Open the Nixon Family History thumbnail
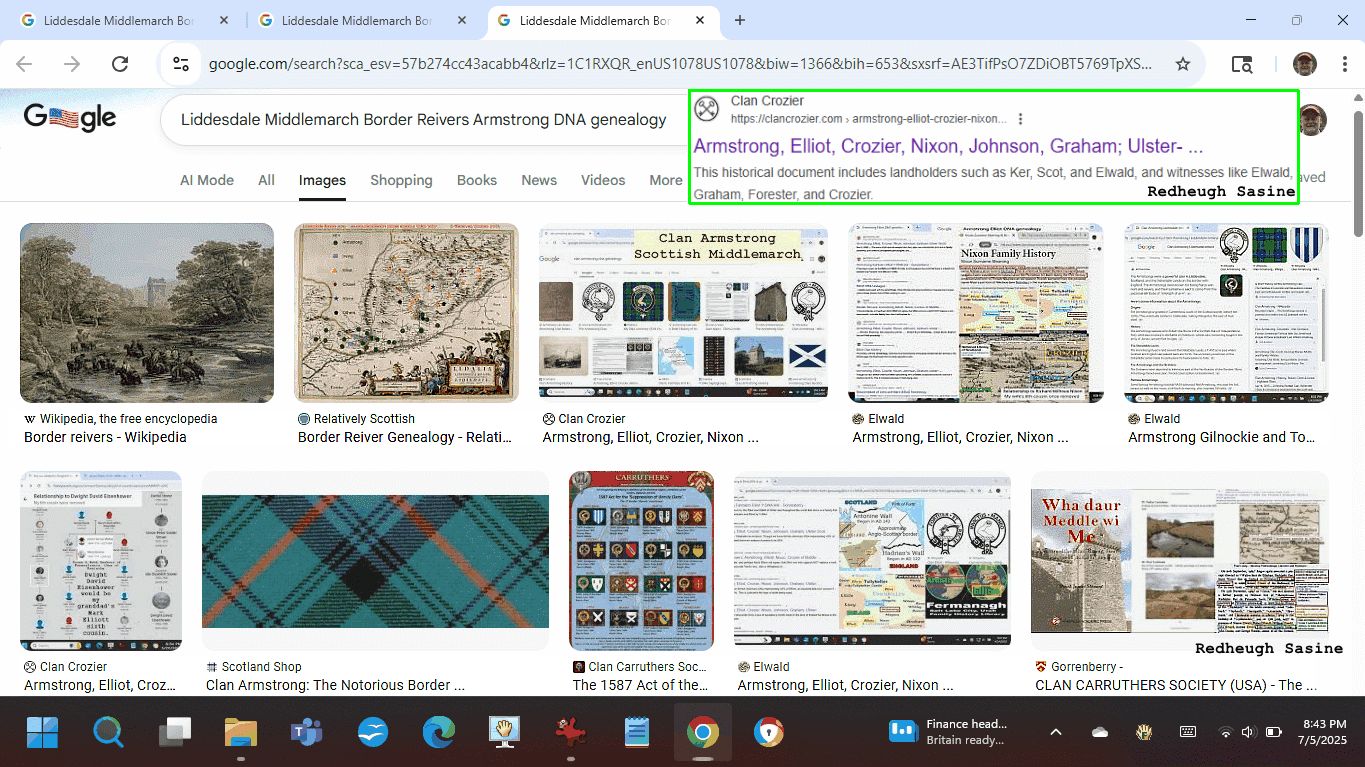The width and height of the screenshot is (1365, 767). (975, 313)
